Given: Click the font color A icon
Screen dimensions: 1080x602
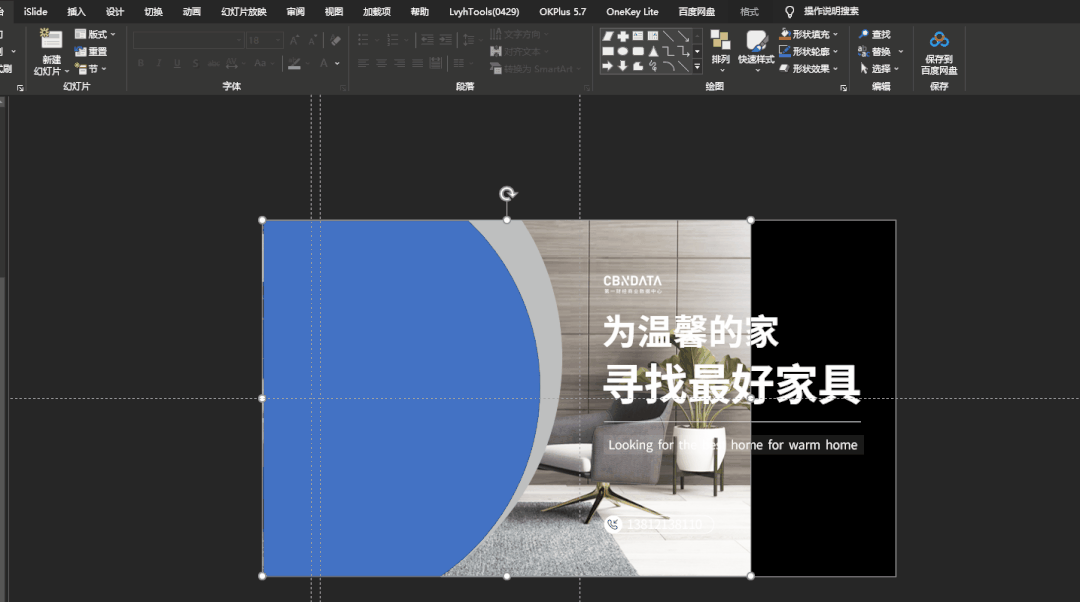Looking at the screenshot, I should [x=323, y=63].
